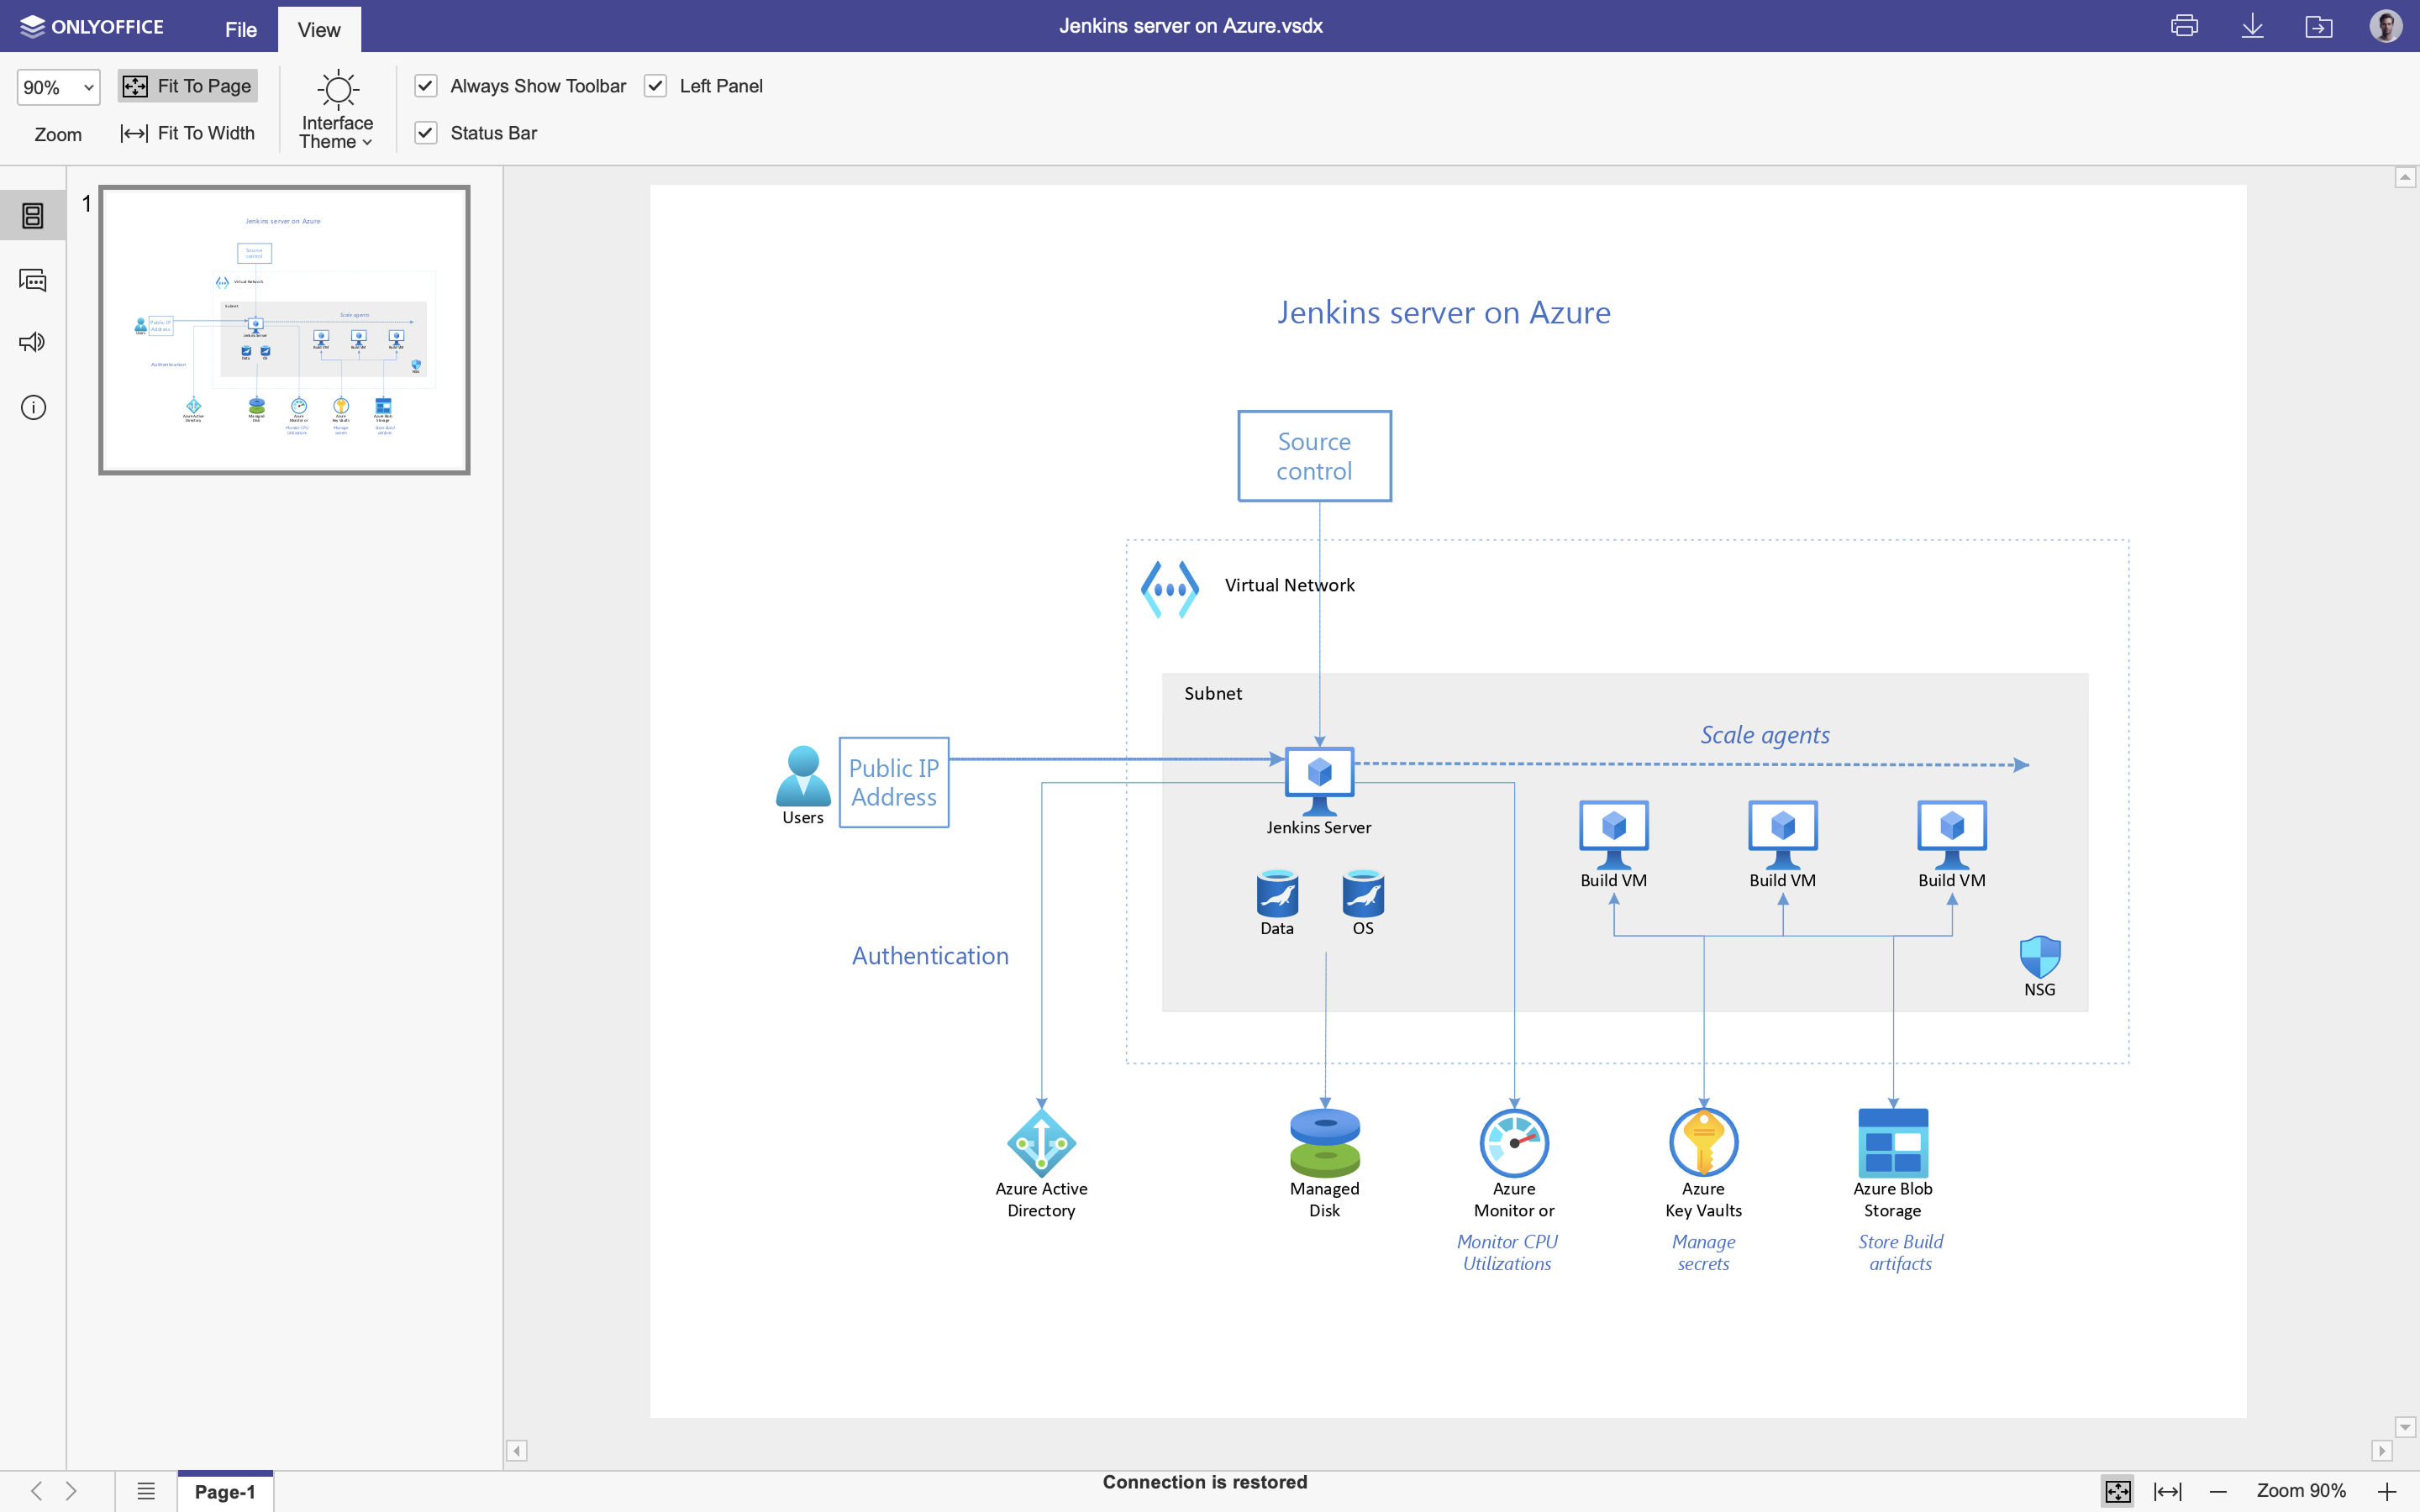Toggle Left Panel checkbox
This screenshot has width=2420, height=1512.
[655, 86]
